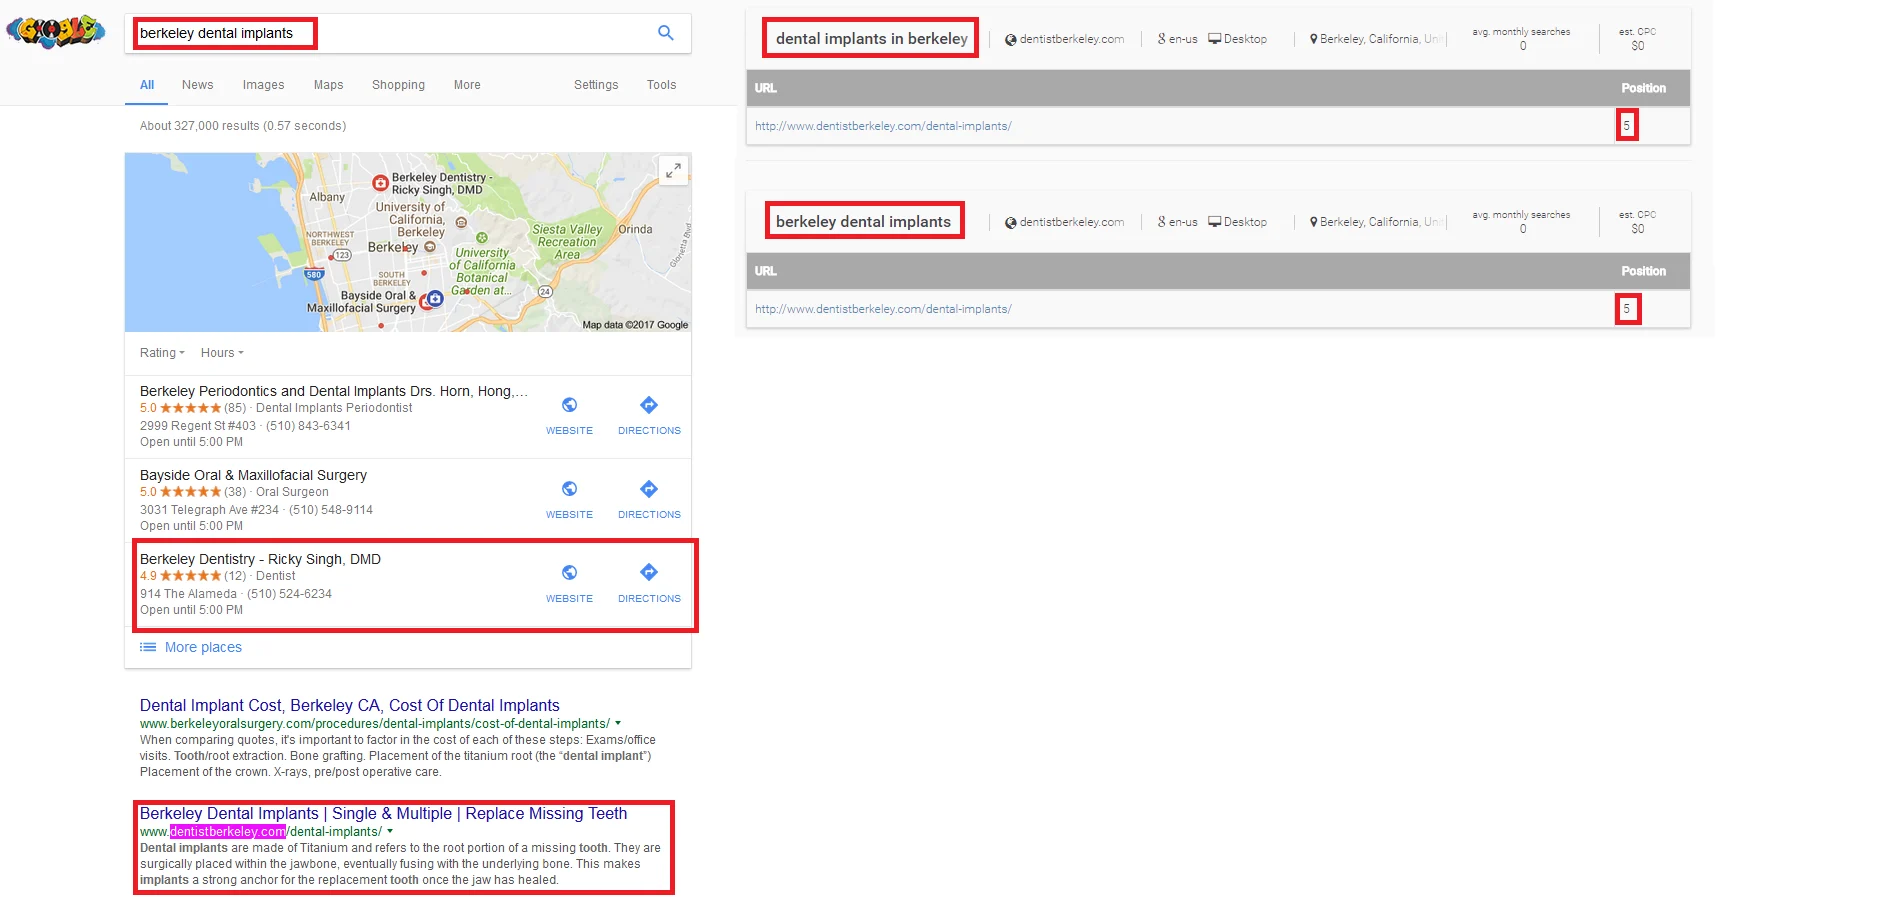Click Desktop monitor icon in second keyword row
This screenshot has width=1898, height=898.
pyautogui.click(x=1215, y=222)
